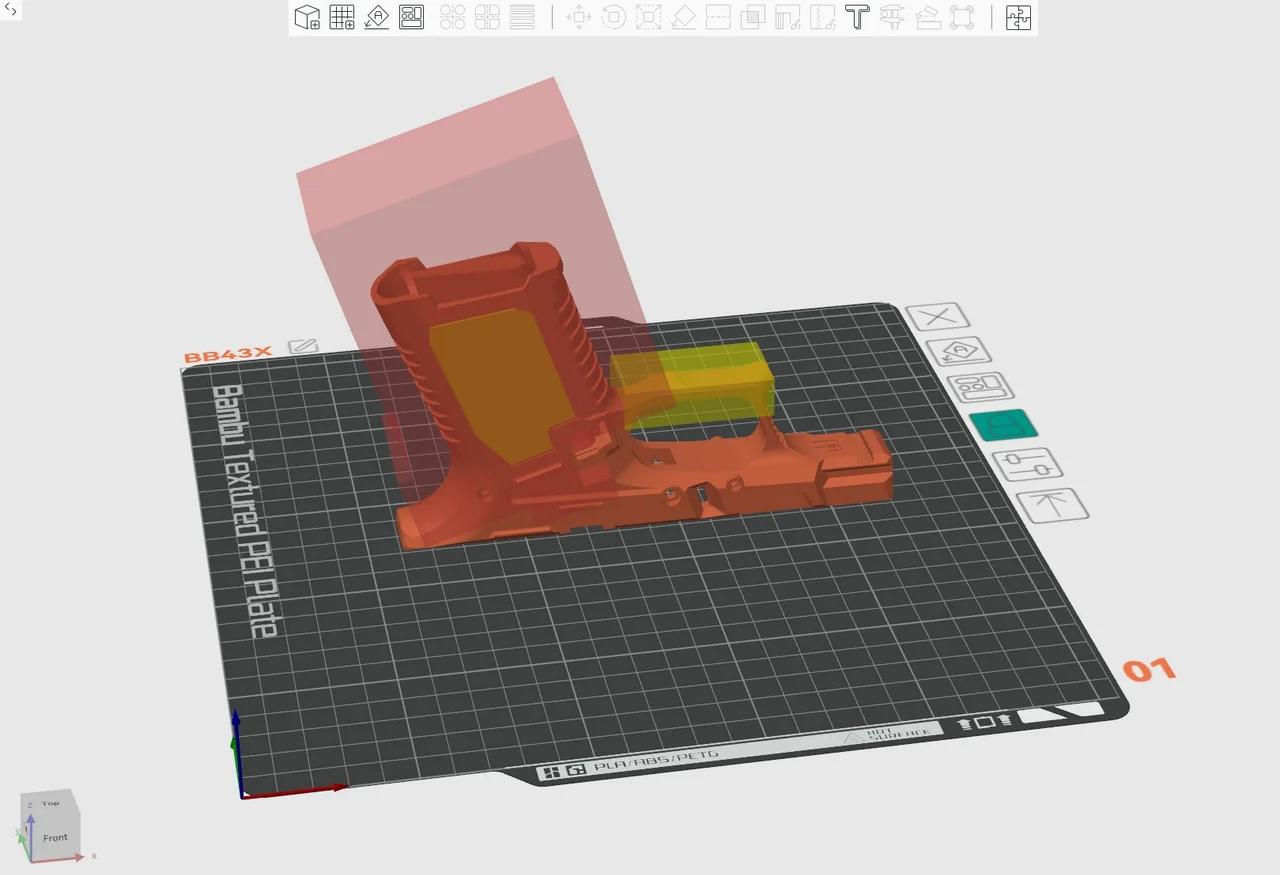Viewport: 1280px width, 875px height.
Task: Open the Text shape tool
Action: coord(857,17)
